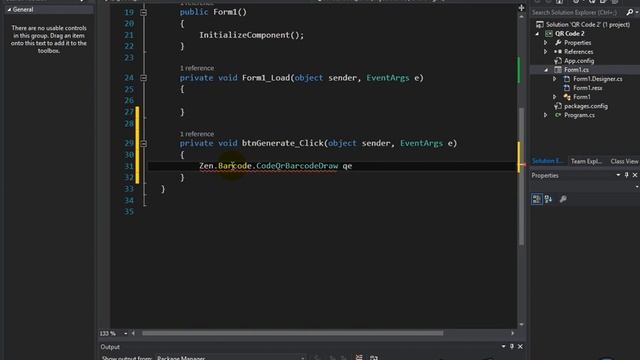Close the Output panel
The width and height of the screenshot is (640, 360).
520,347
